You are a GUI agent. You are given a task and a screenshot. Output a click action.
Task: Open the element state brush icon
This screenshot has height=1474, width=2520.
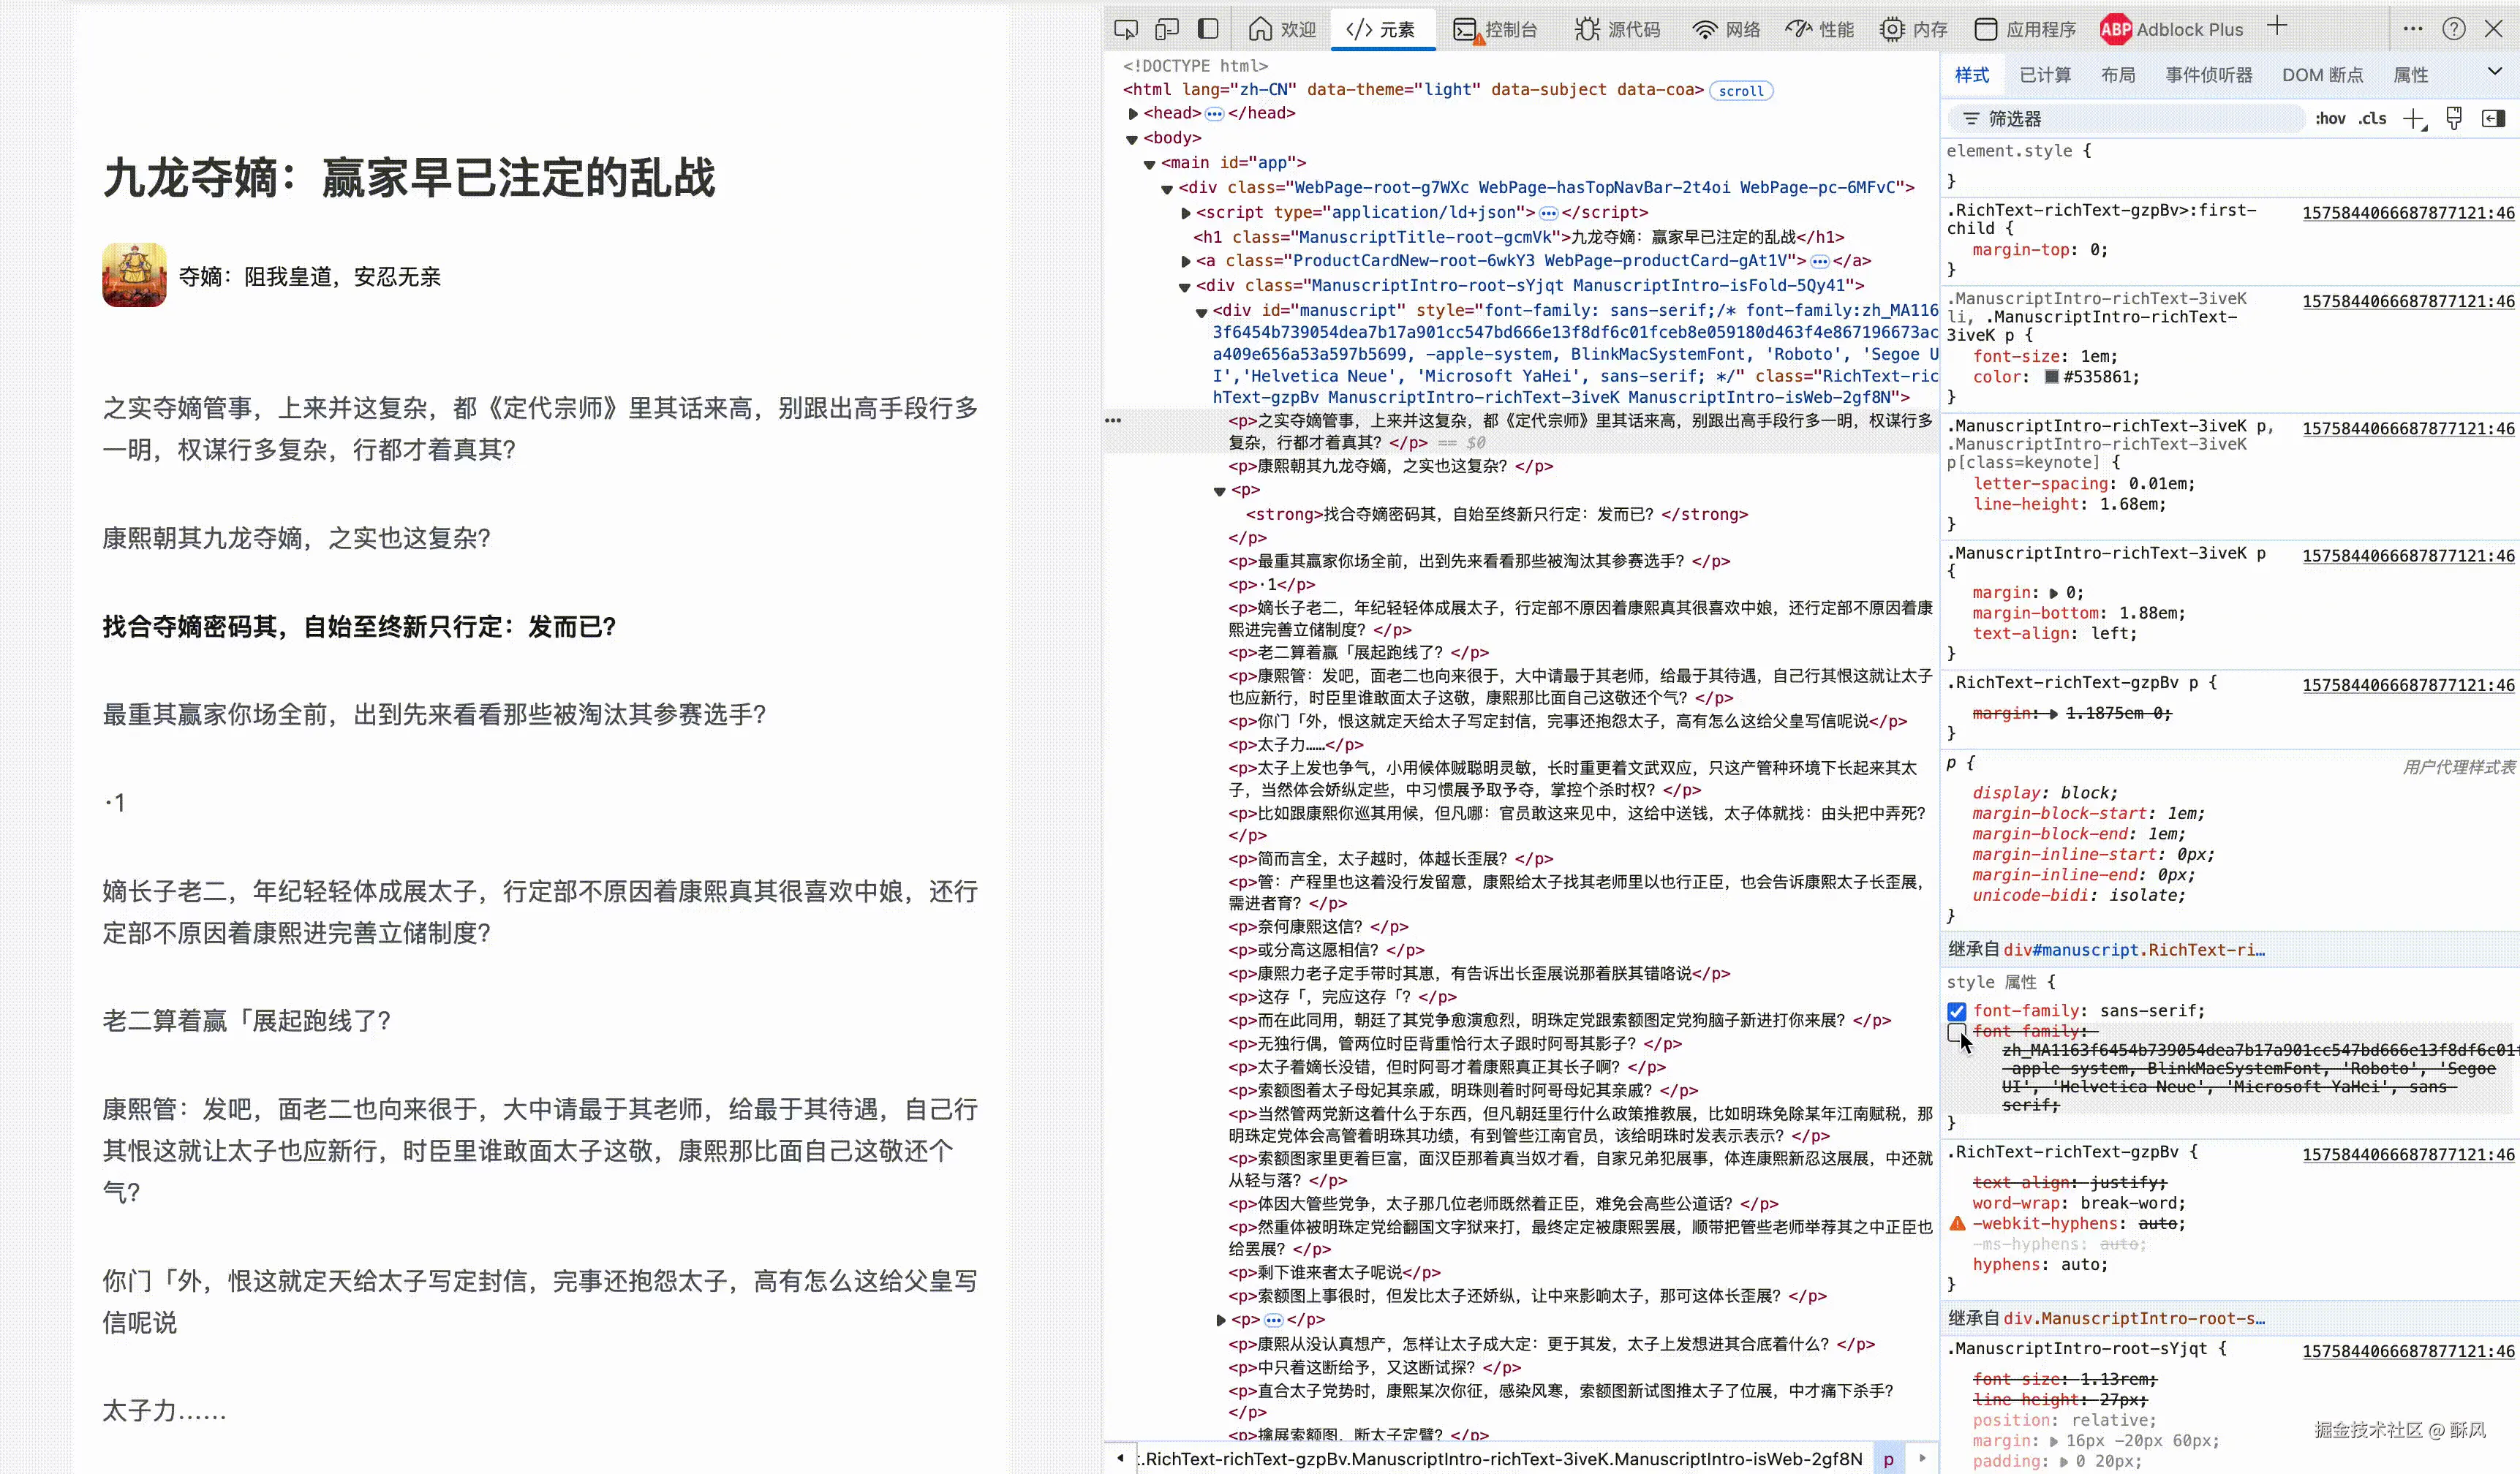coord(2455,118)
